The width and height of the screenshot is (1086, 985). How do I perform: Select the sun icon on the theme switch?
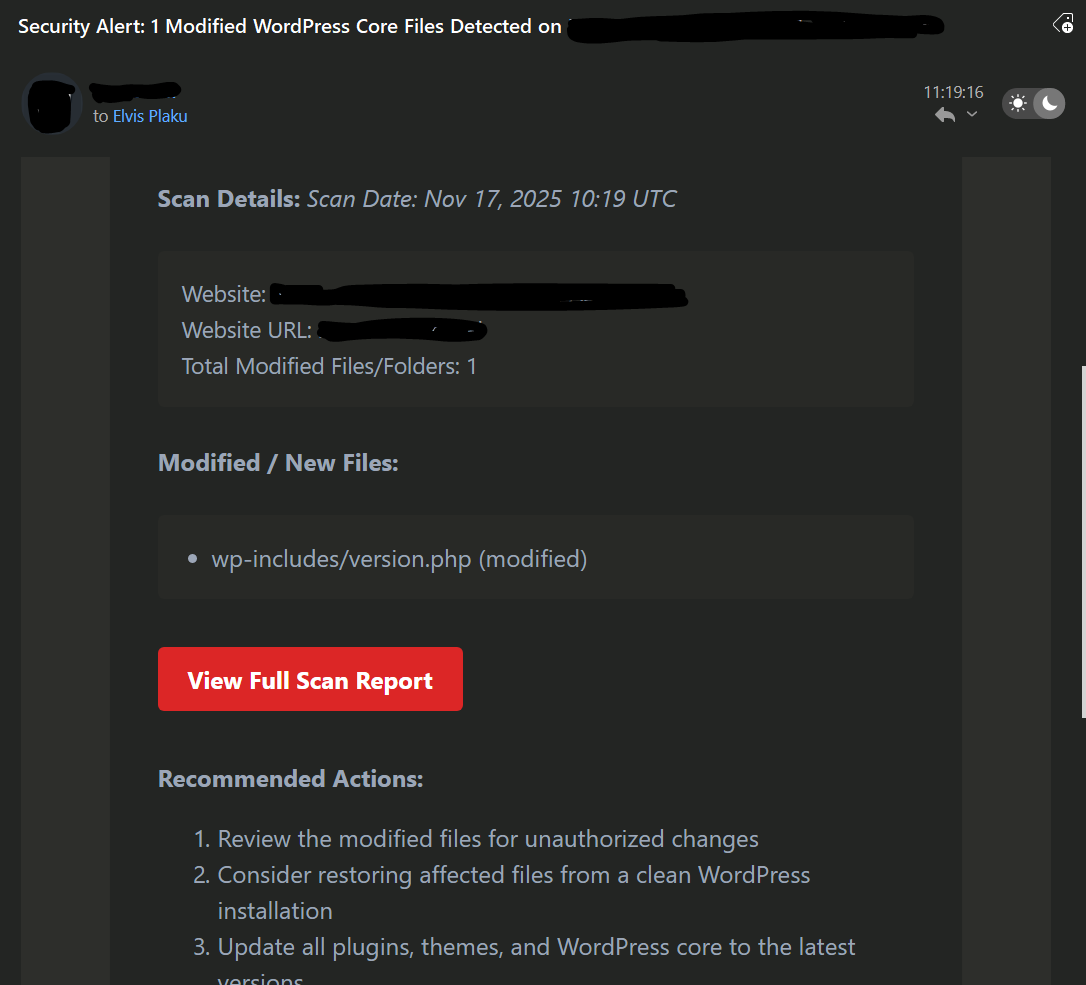coord(1017,103)
